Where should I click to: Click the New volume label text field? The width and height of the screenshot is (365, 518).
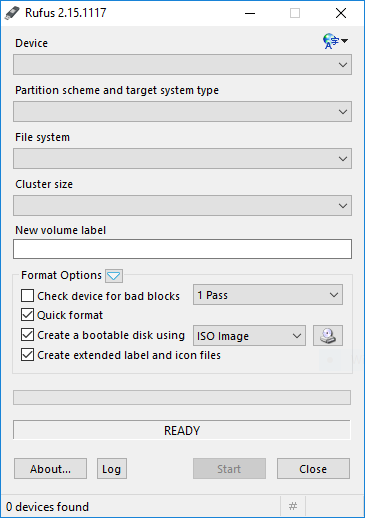pos(182,249)
